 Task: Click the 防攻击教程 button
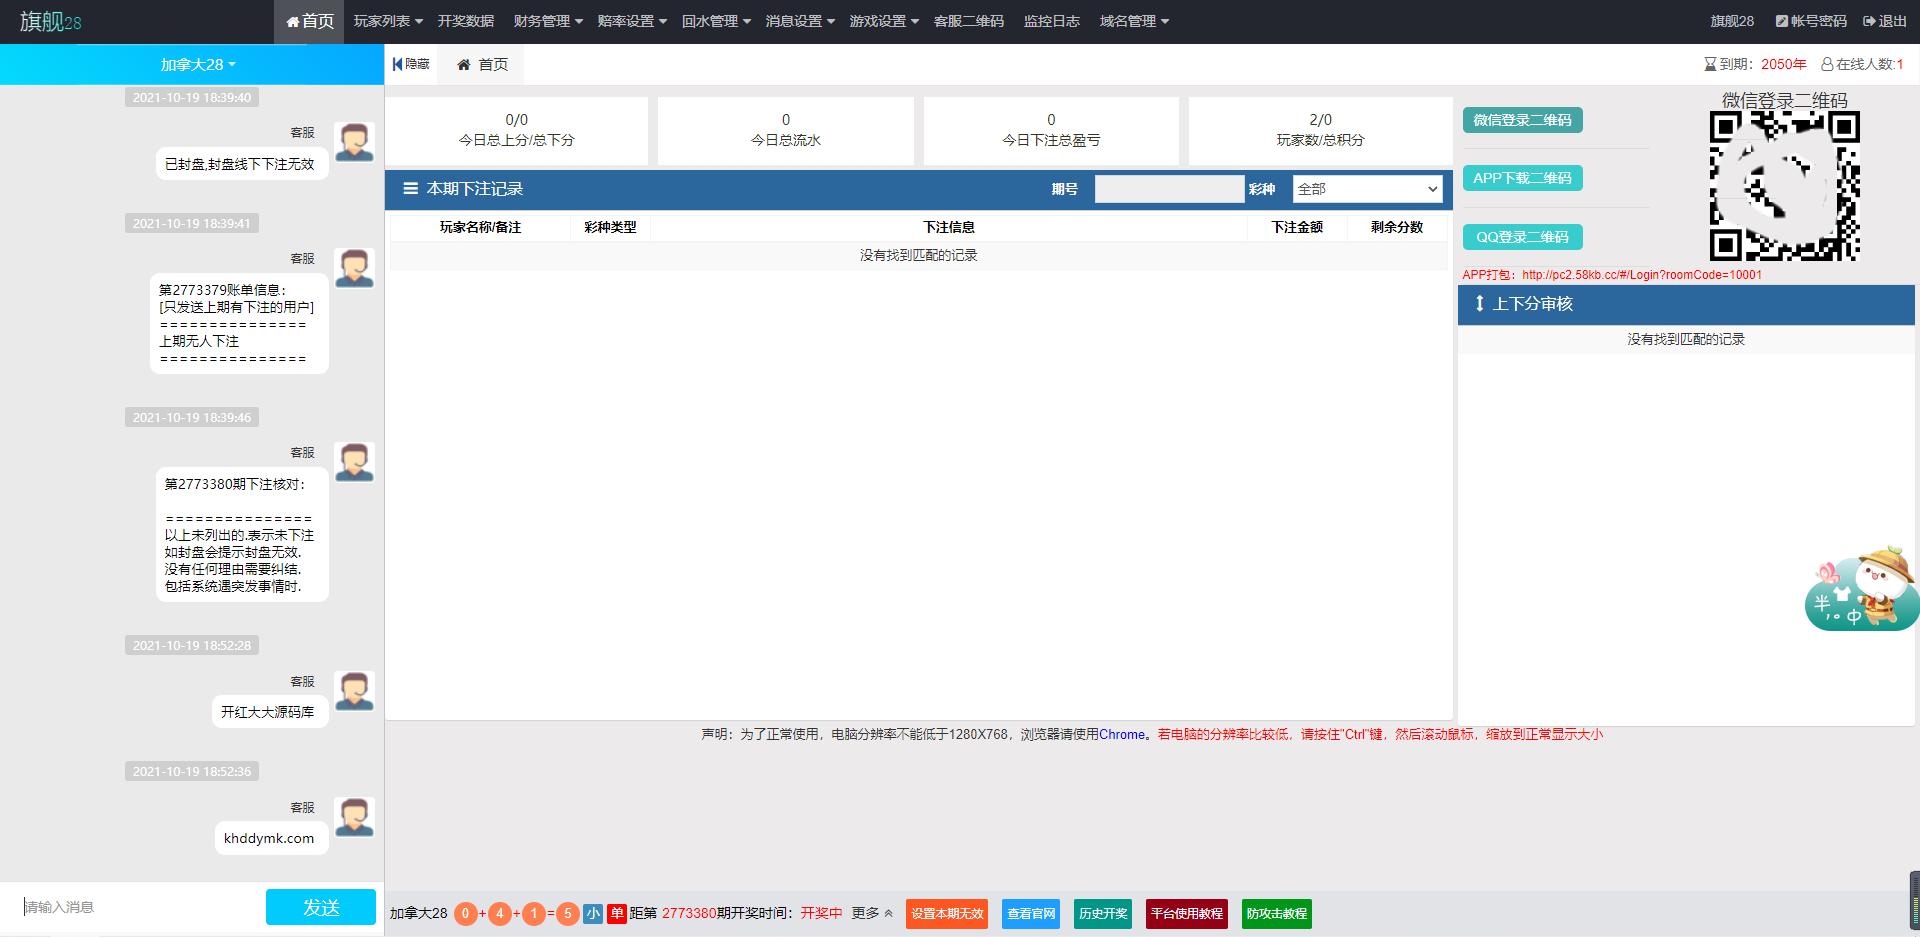[x=1277, y=914]
